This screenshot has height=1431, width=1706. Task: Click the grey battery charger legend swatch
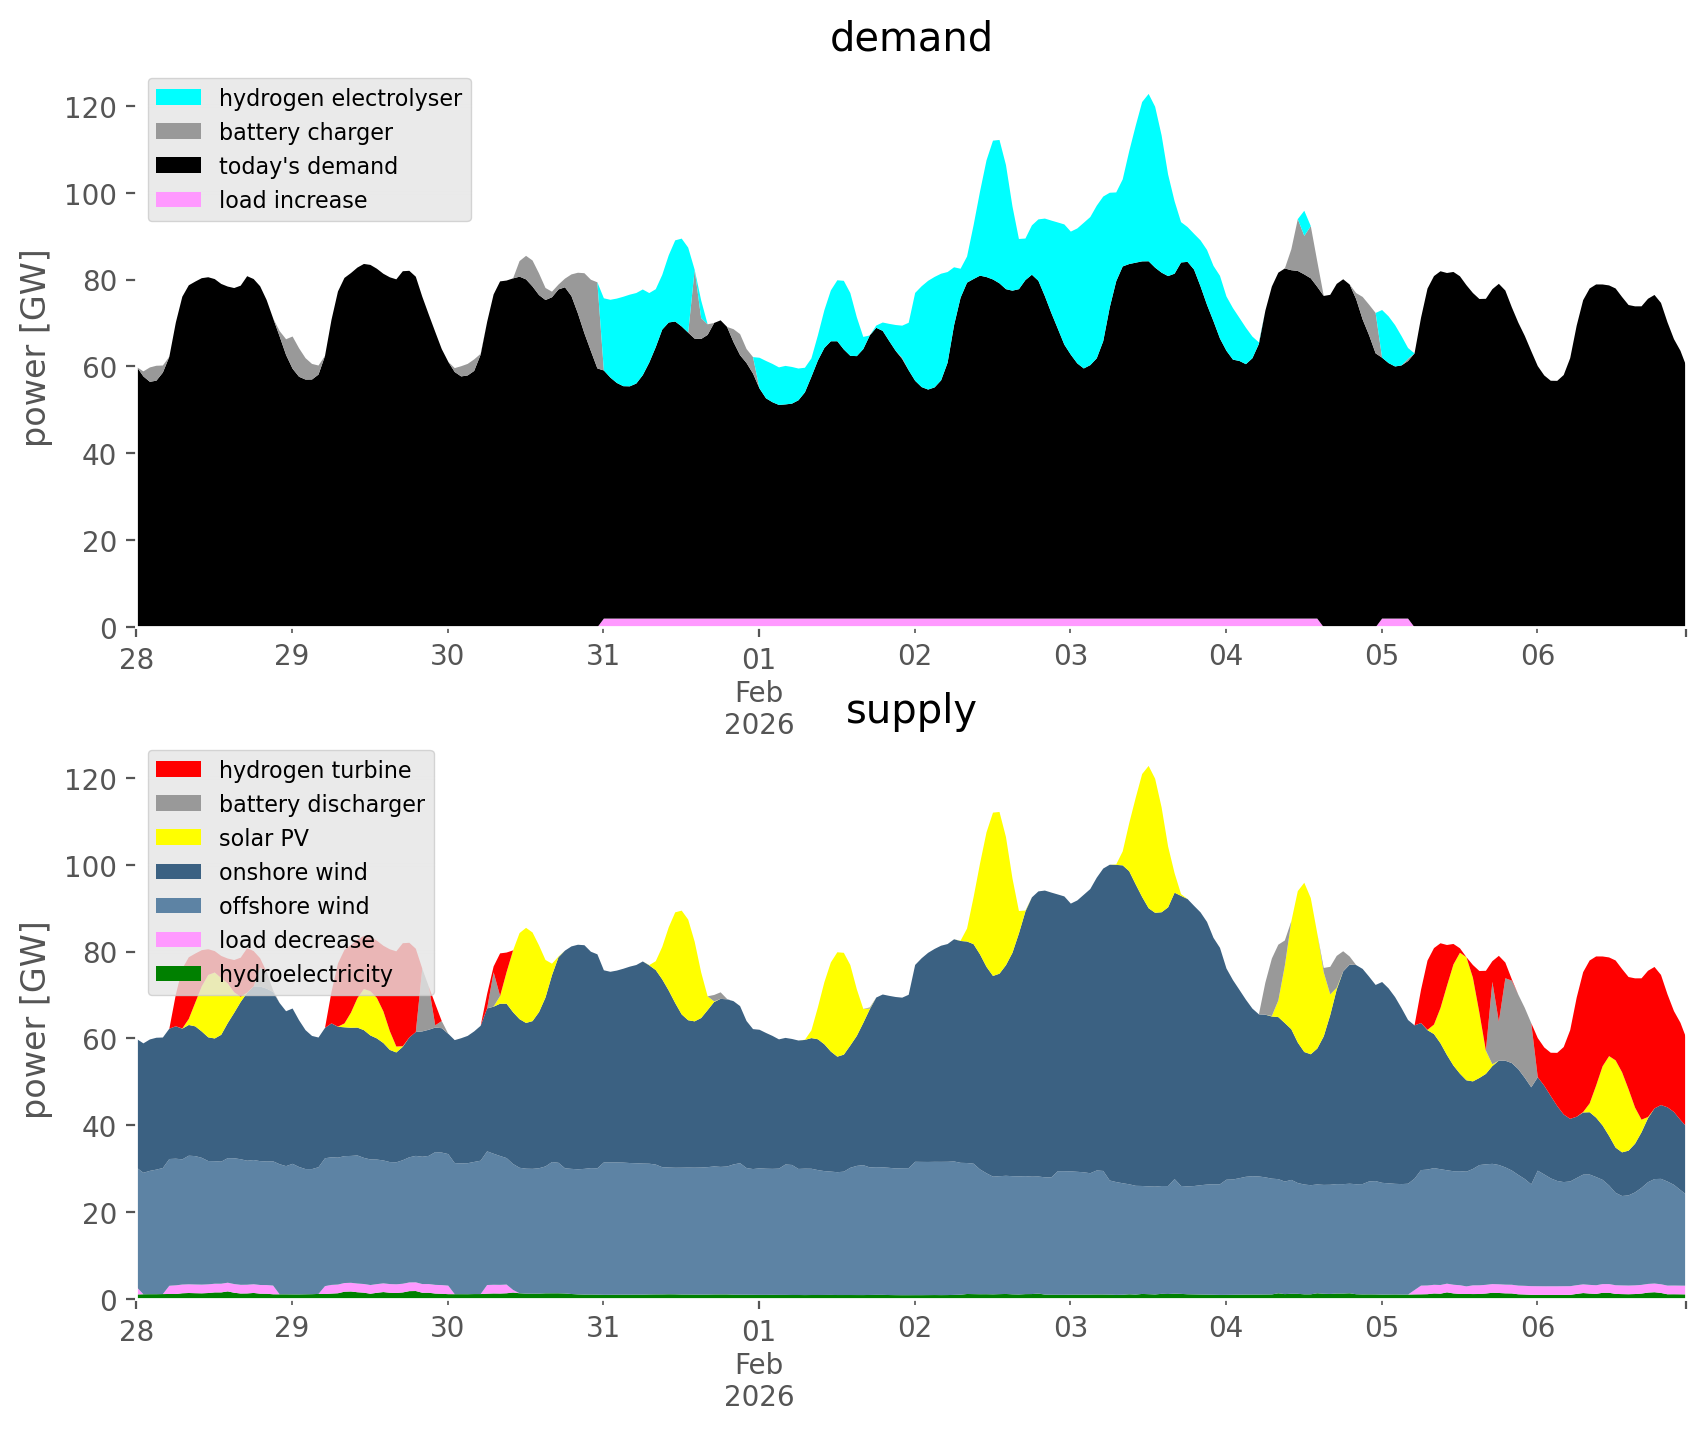(x=179, y=132)
